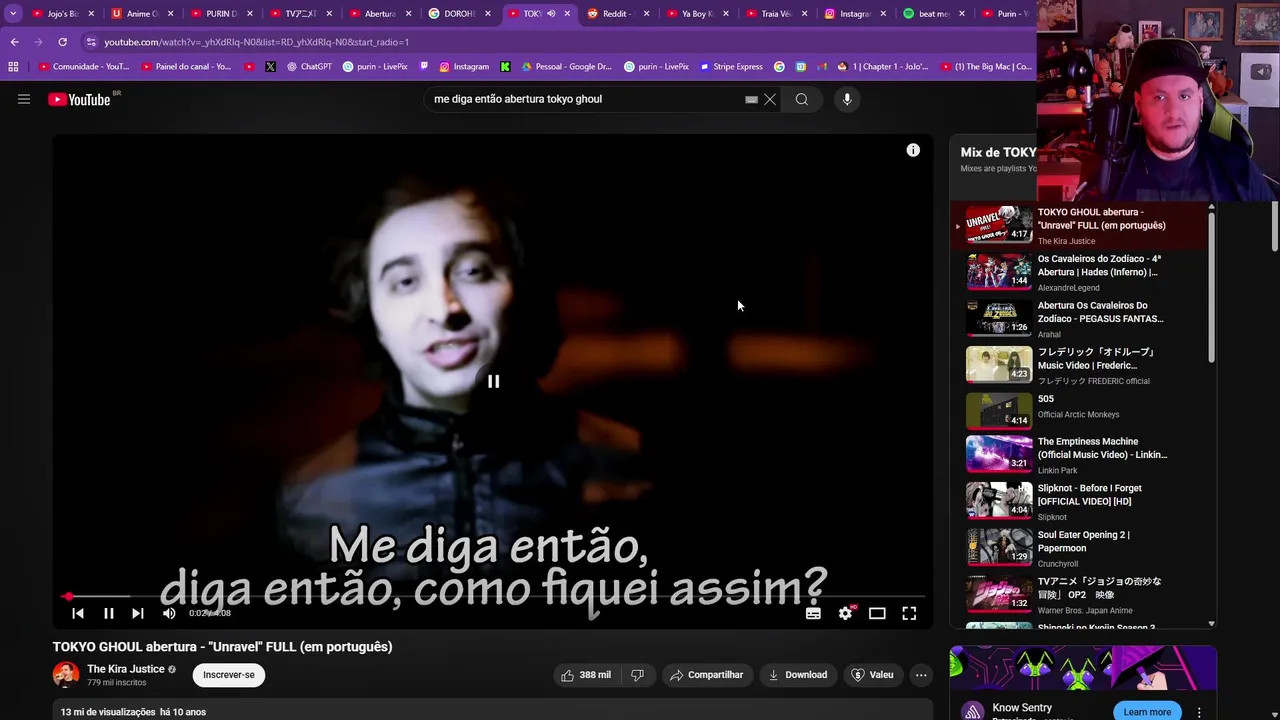Open the tab search dropdown arrow
The height and width of the screenshot is (720, 1280).
(x=13, y=14)
